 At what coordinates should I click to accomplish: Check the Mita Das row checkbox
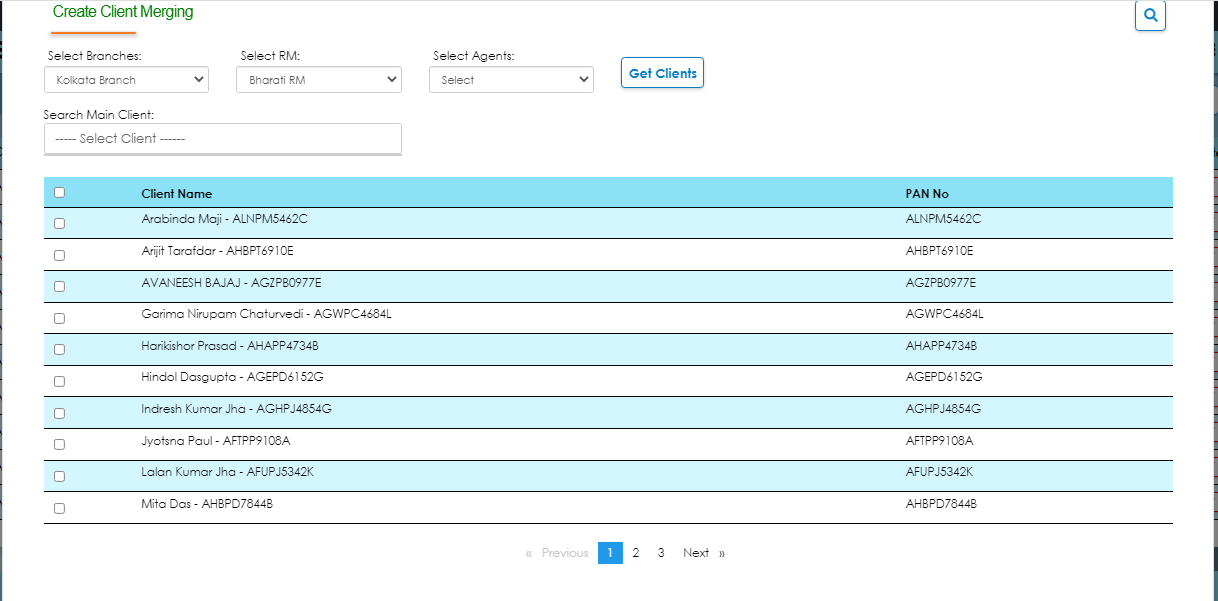click(59, 508)
